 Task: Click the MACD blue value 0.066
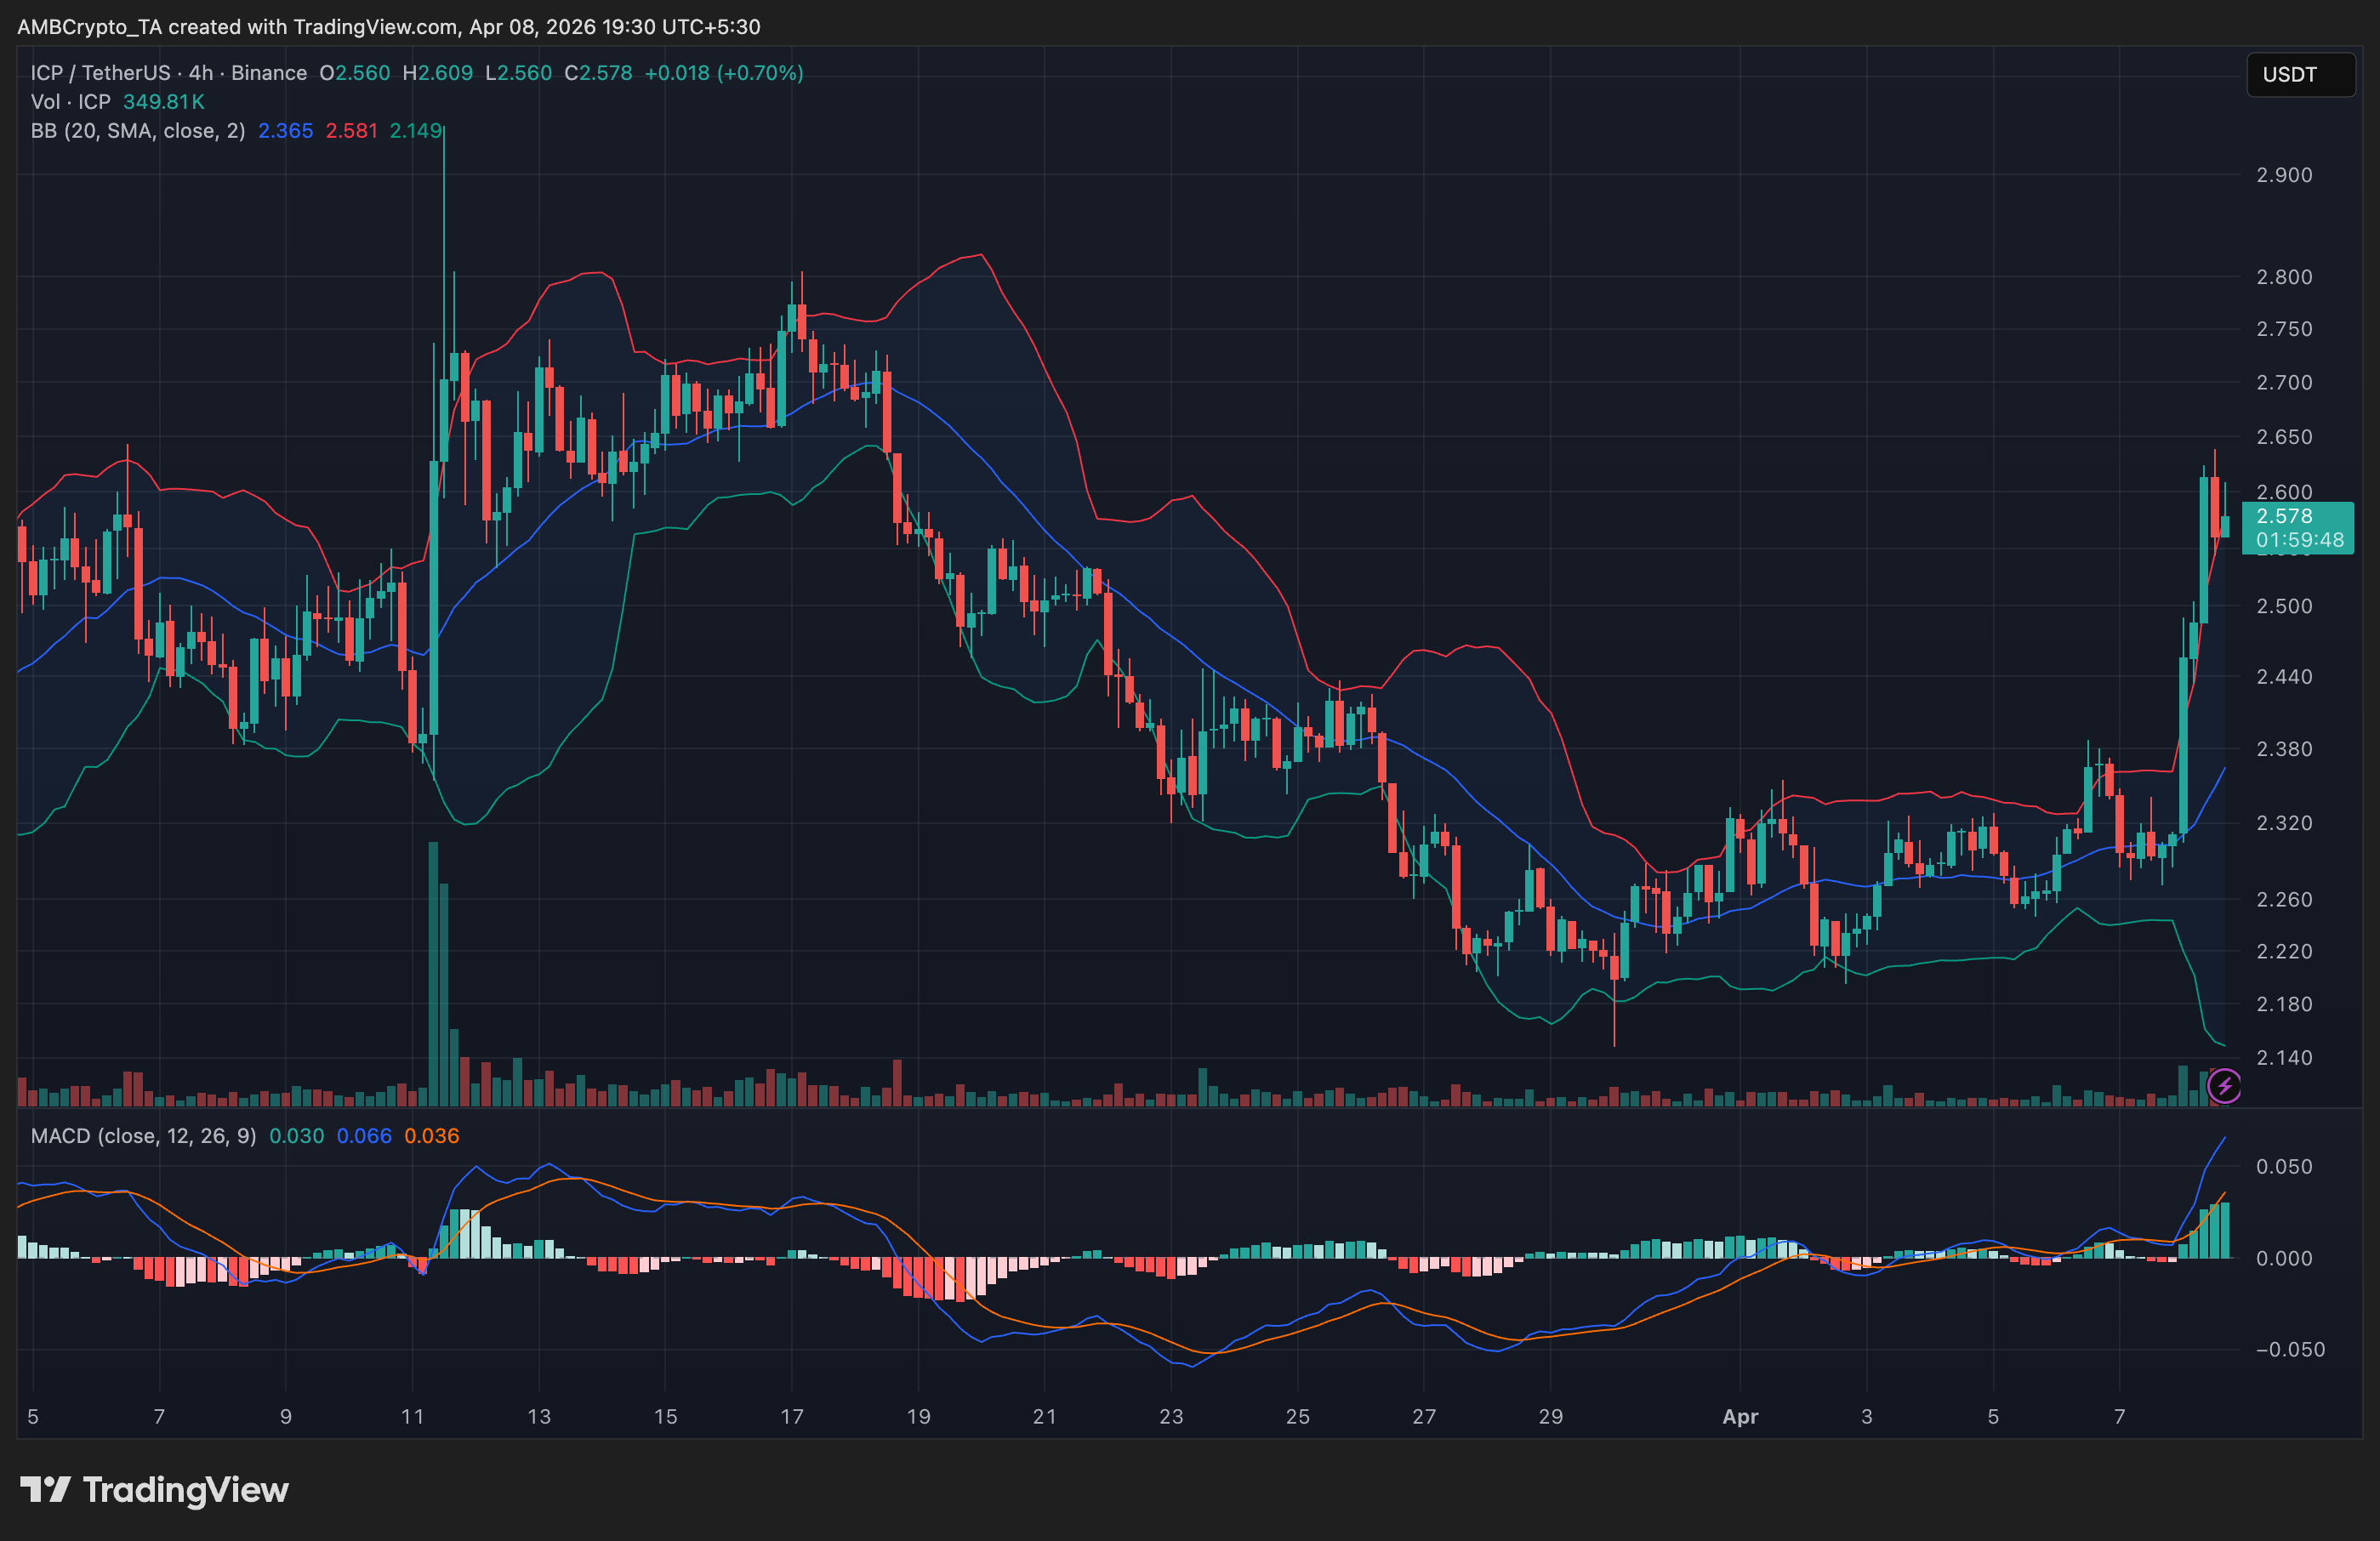[364, 1136]
